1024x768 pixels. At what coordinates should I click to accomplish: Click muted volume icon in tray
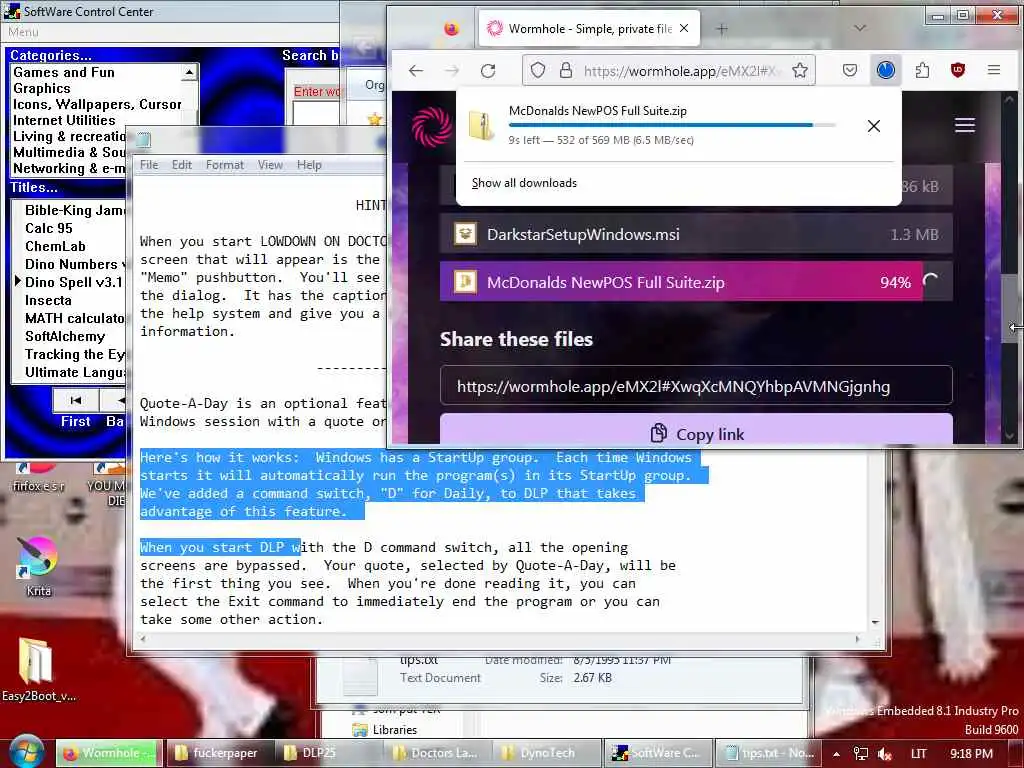[885, 754]
